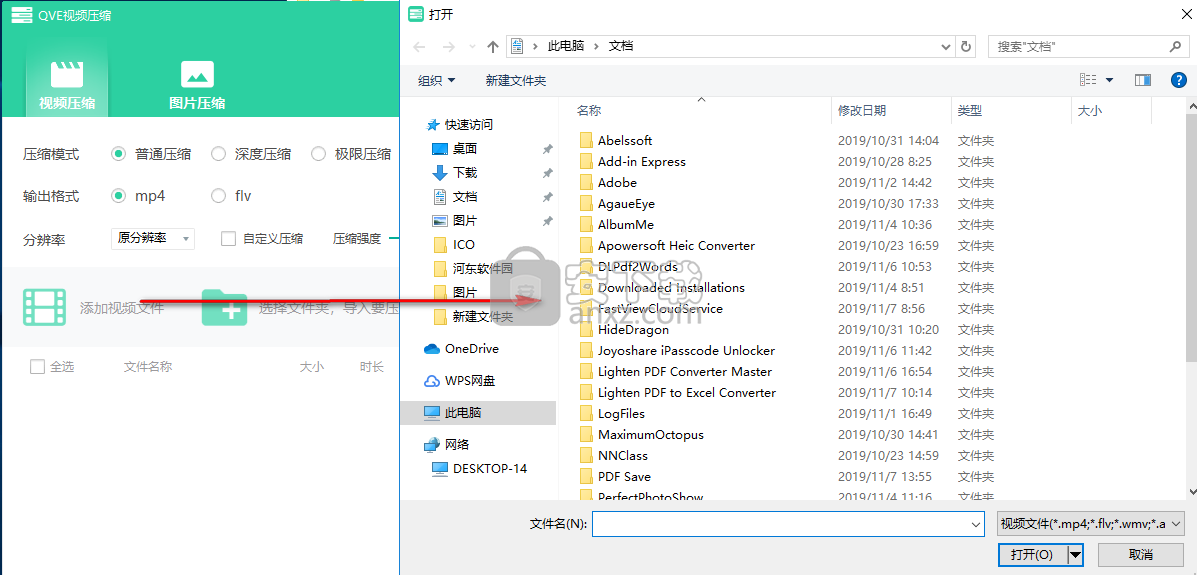
Task: Select 此电脑 in the navigation pane
Action: [478, 412]
